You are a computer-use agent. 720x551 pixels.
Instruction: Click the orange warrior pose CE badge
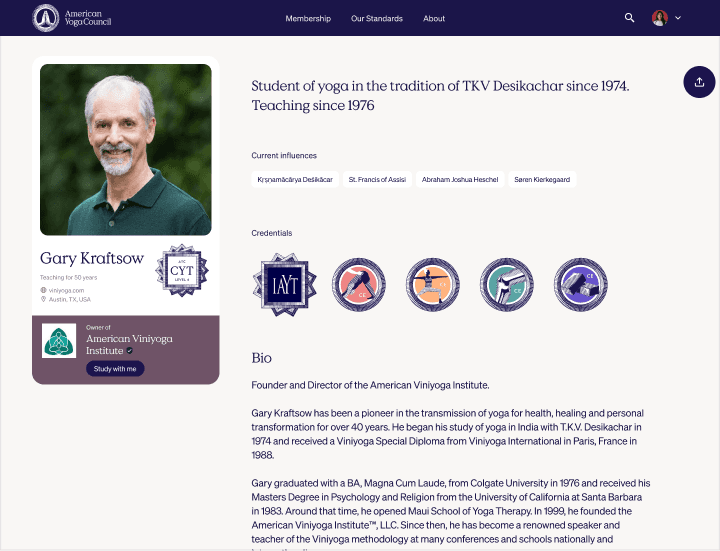(433, 285)
